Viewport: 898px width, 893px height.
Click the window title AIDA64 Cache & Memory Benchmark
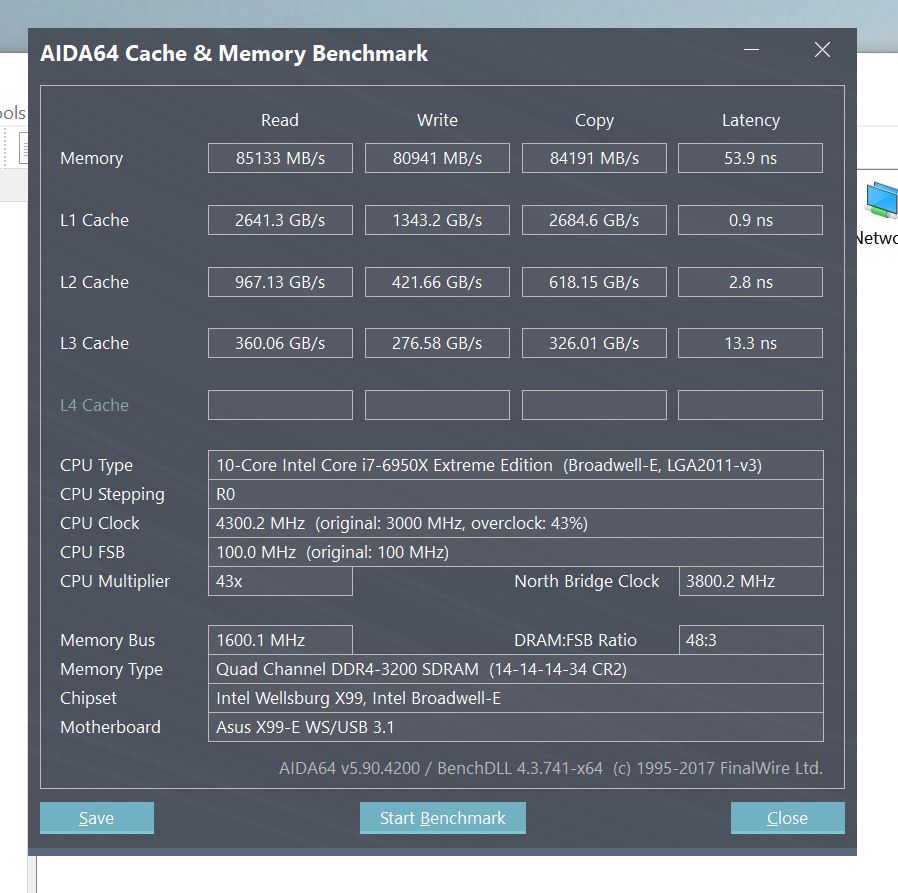click(x=234, y=53)
